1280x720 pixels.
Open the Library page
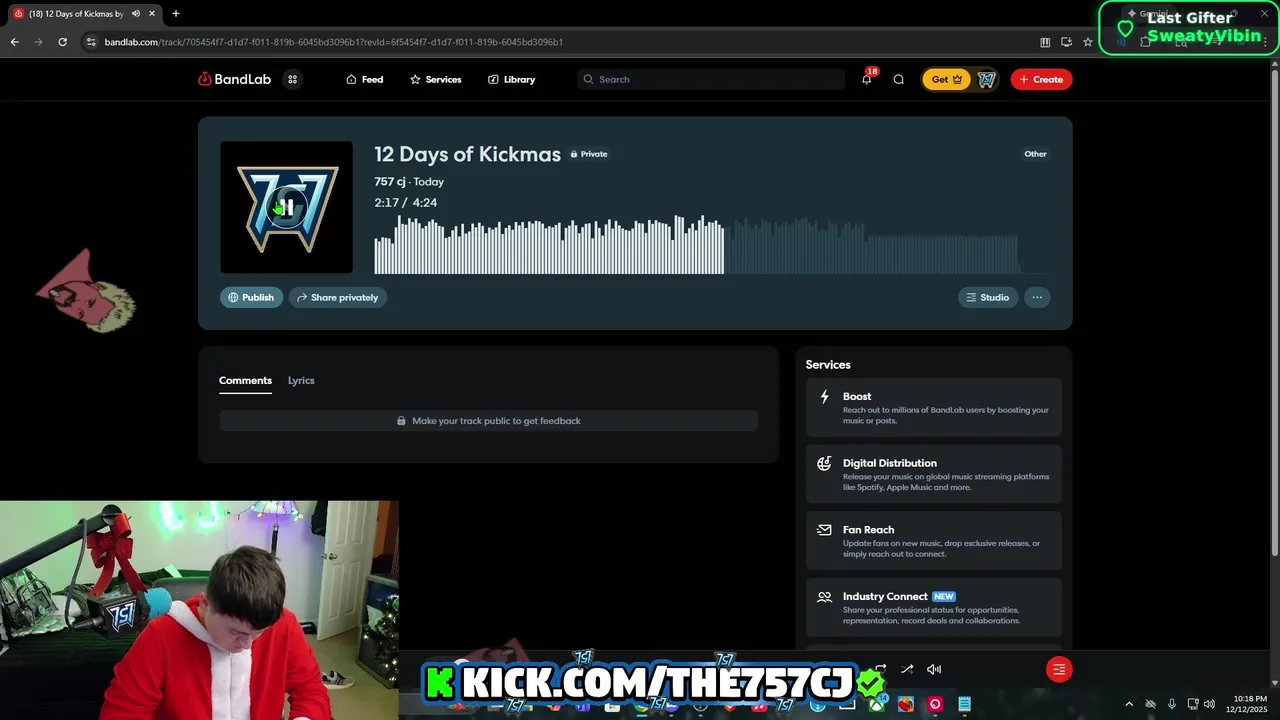tap(511, 79)
